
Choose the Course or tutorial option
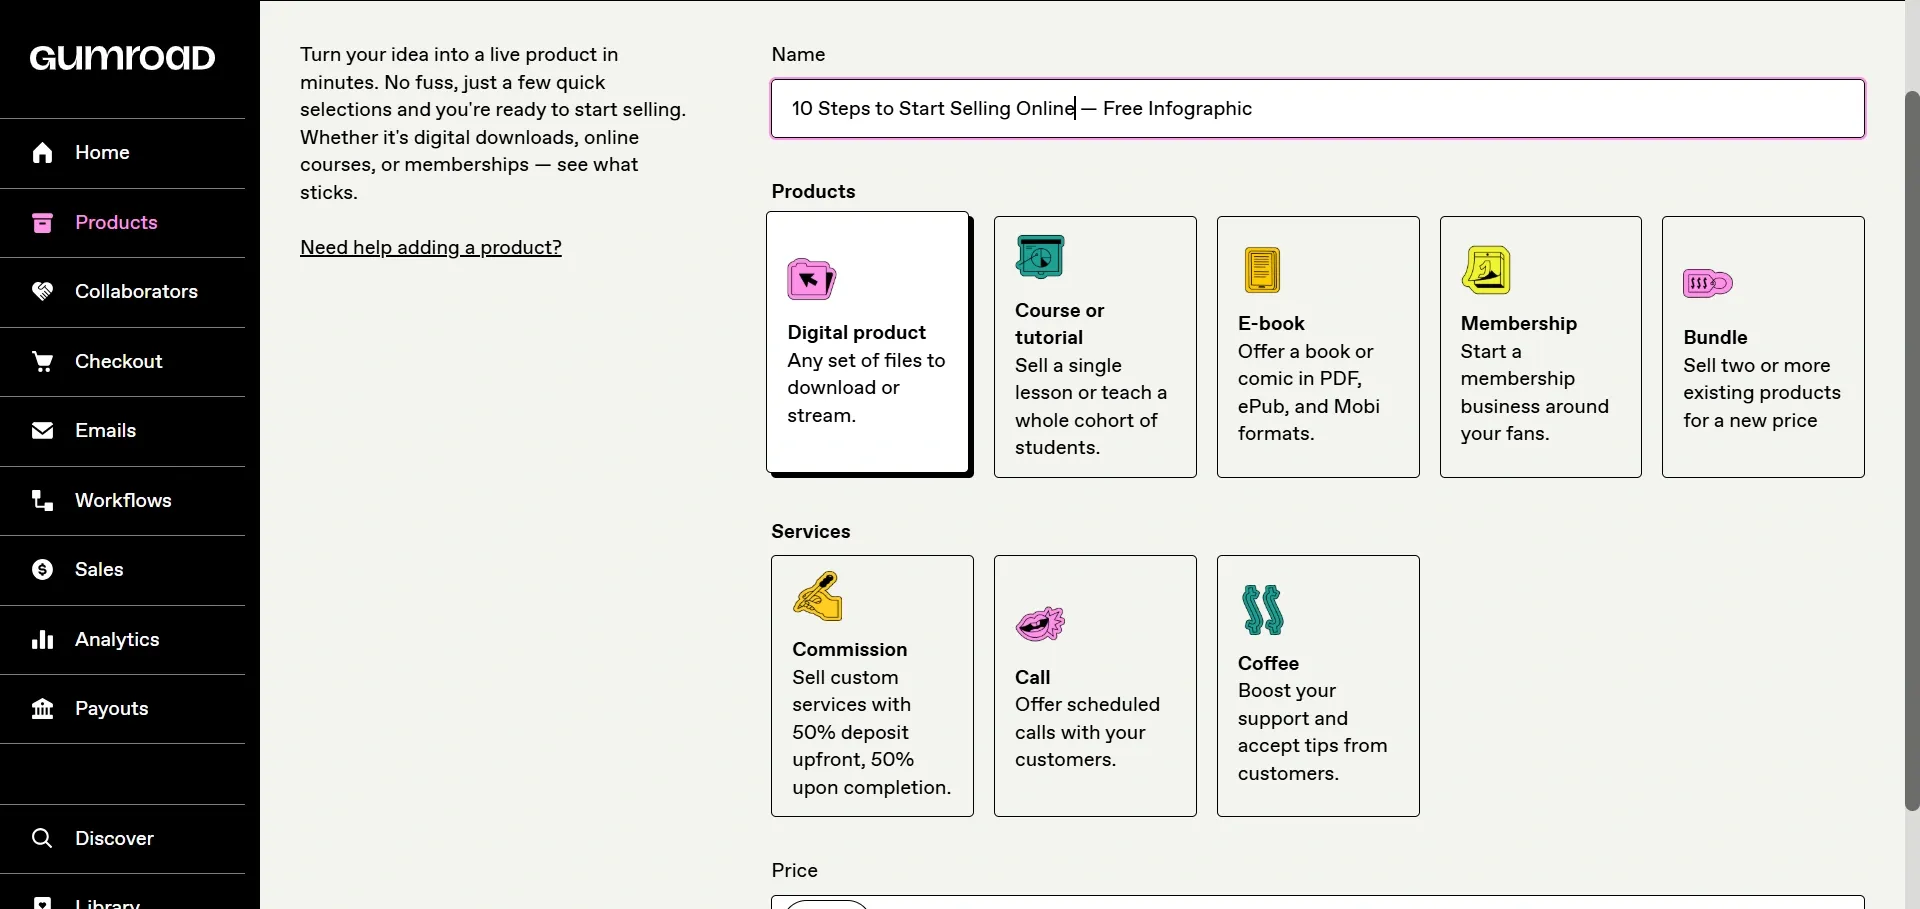pyautogui.click(x=1095, y=347)
